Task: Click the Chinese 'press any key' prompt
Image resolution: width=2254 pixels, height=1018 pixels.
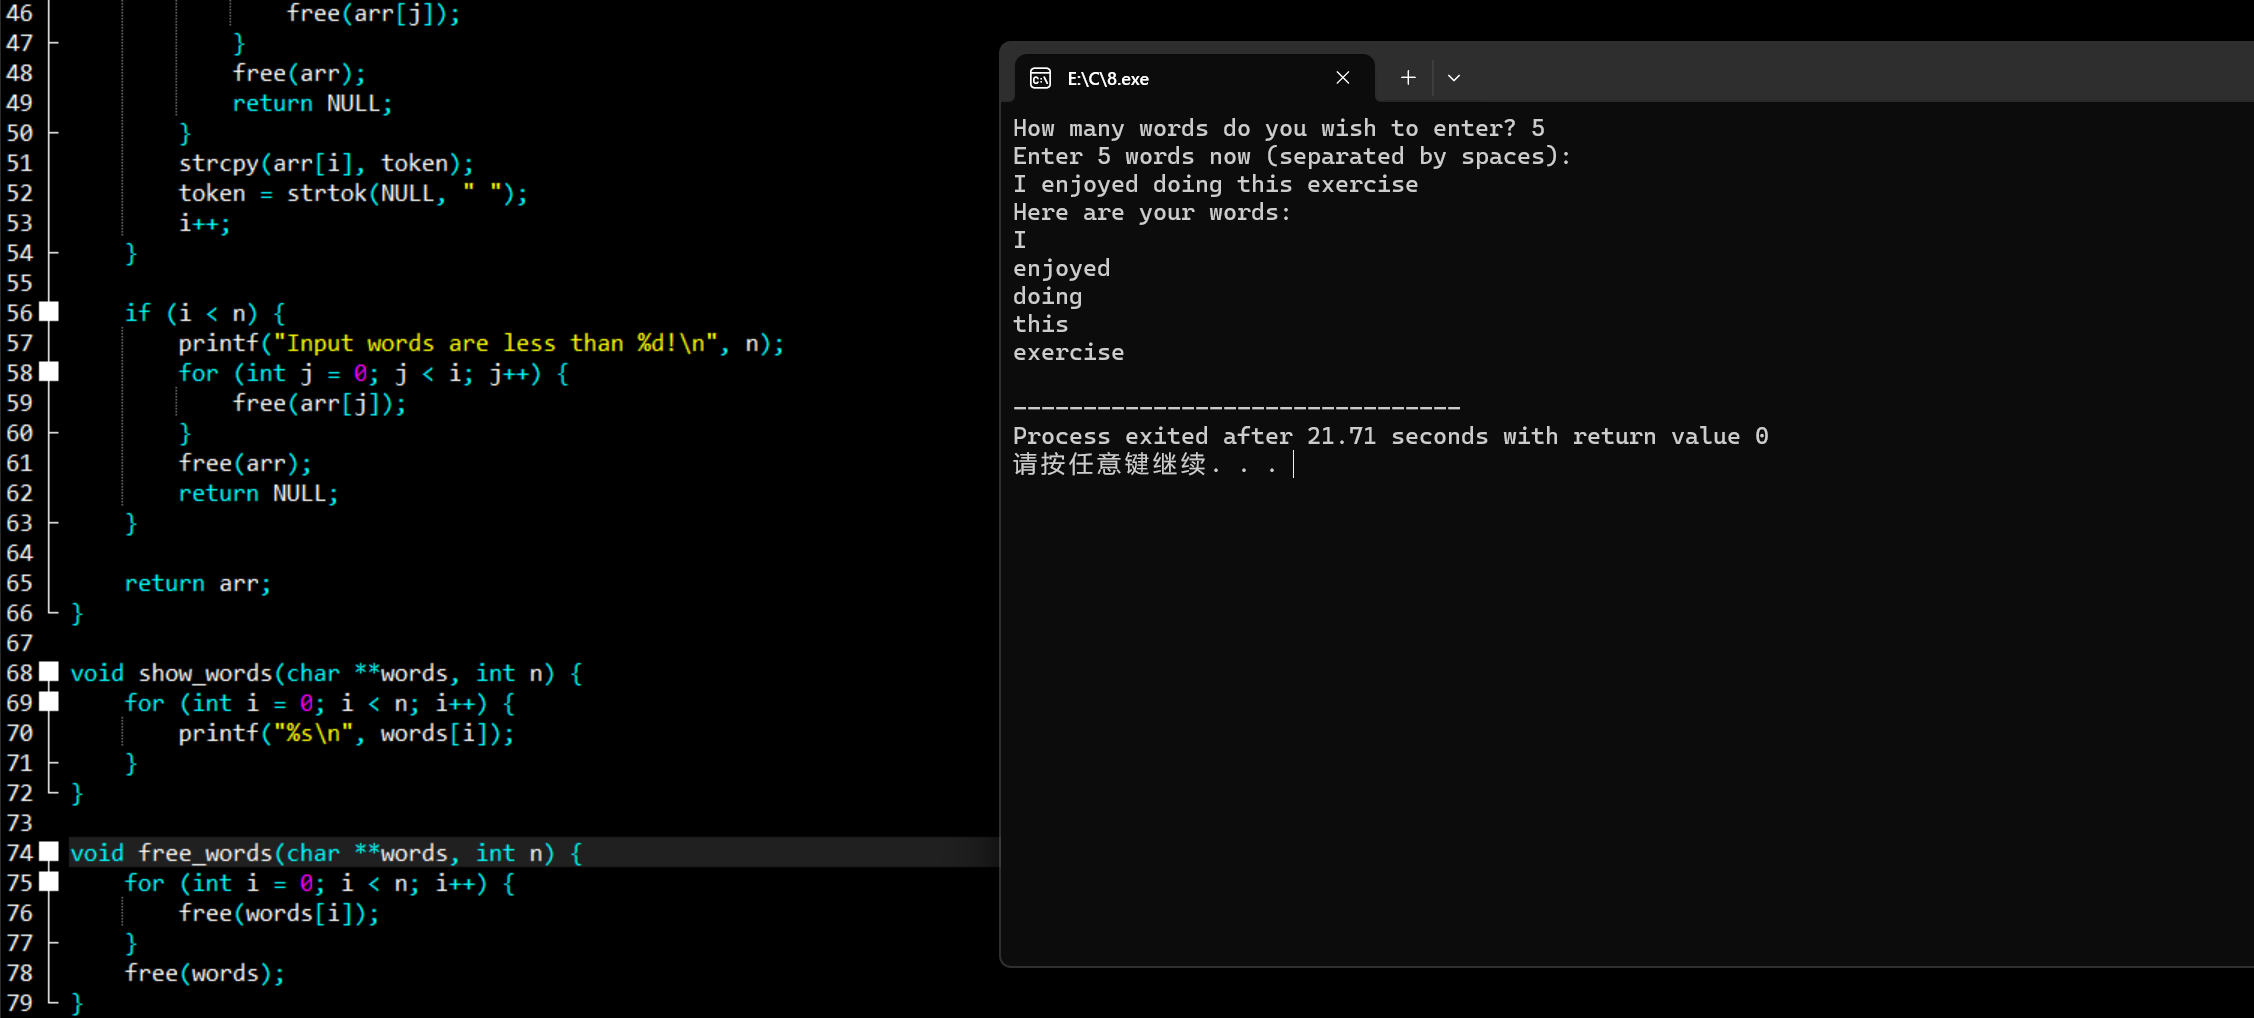Action: click(1145, 464)
